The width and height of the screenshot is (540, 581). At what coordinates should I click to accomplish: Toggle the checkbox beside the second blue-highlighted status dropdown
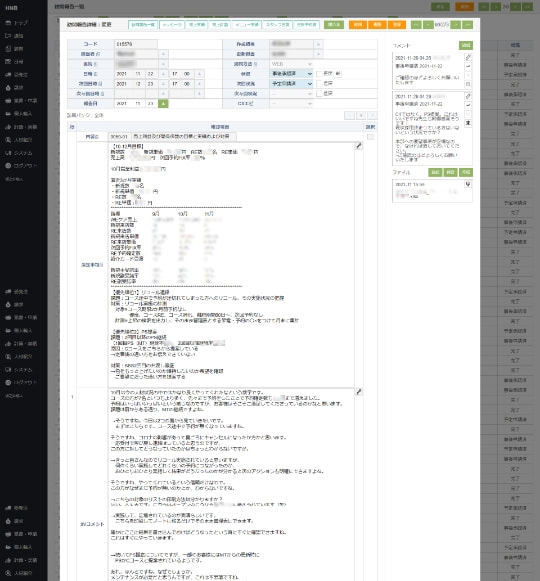click(319, 84)
